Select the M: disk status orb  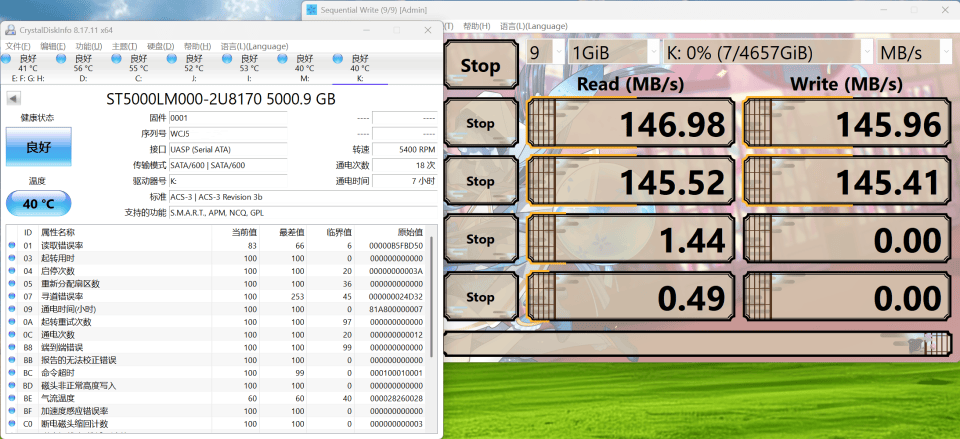click(282, 58)
